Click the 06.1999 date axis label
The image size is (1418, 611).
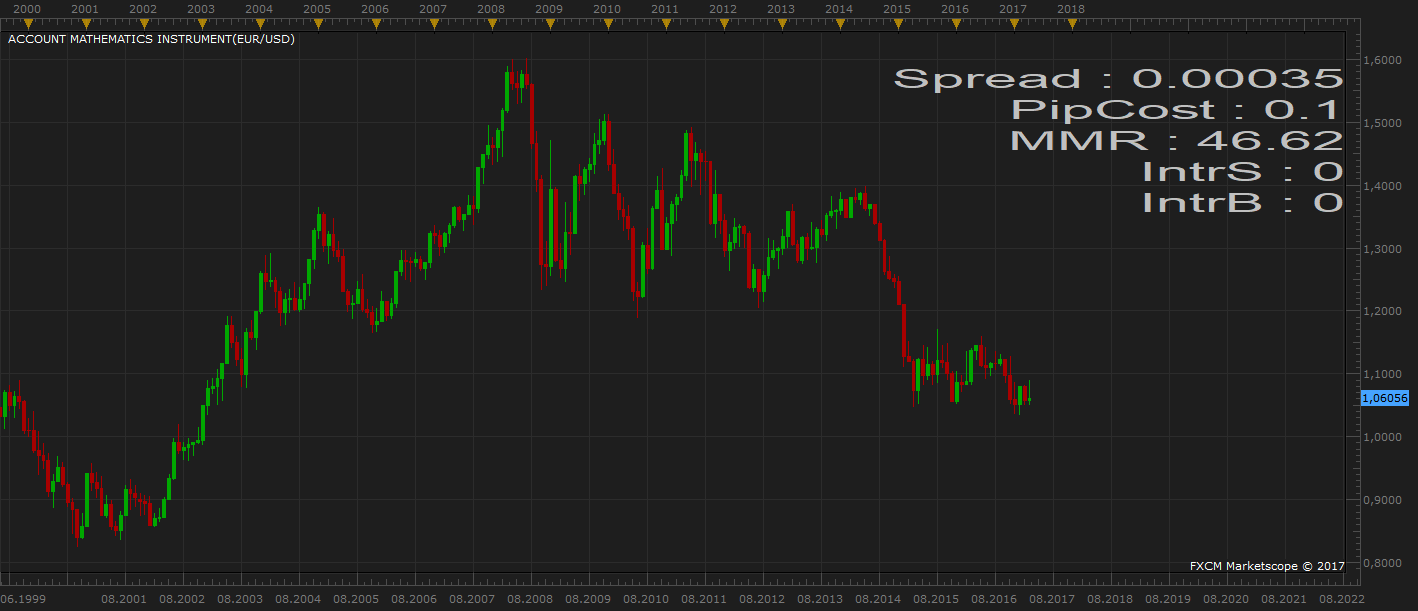(23, 599)
